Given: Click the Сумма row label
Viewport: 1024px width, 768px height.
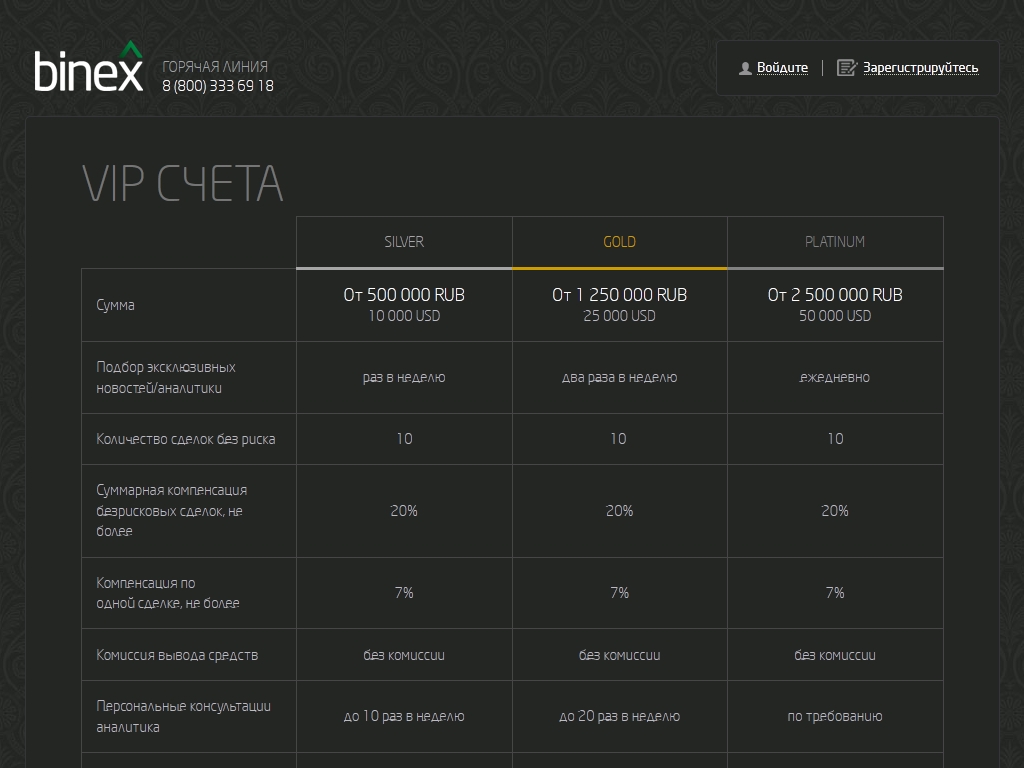Looking at the screenshot, I should click(x=116, y=305).
